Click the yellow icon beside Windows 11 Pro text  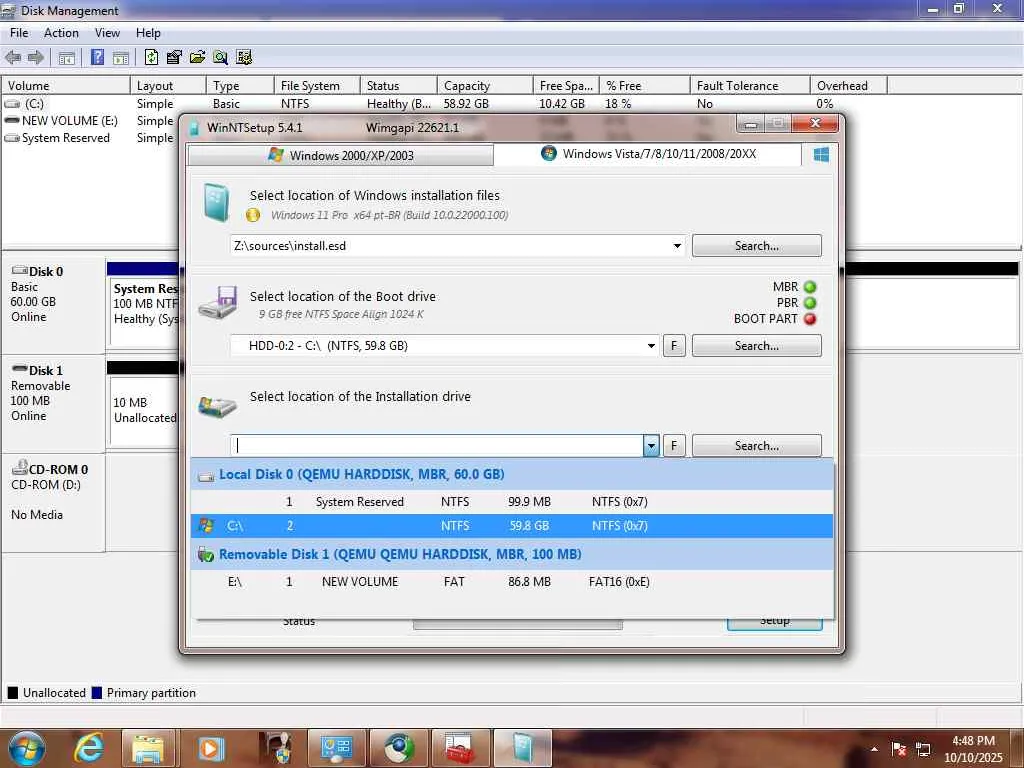[x=253, y=215]
